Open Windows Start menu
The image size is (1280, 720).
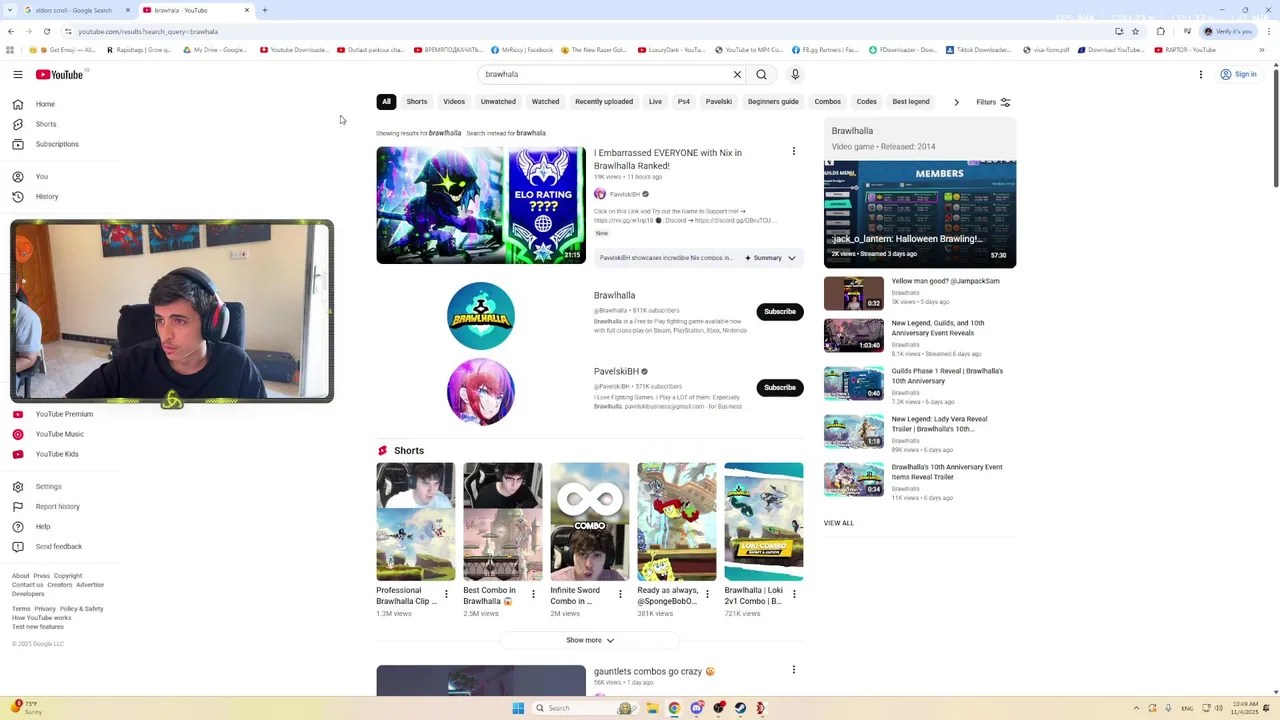coord(518,708)
